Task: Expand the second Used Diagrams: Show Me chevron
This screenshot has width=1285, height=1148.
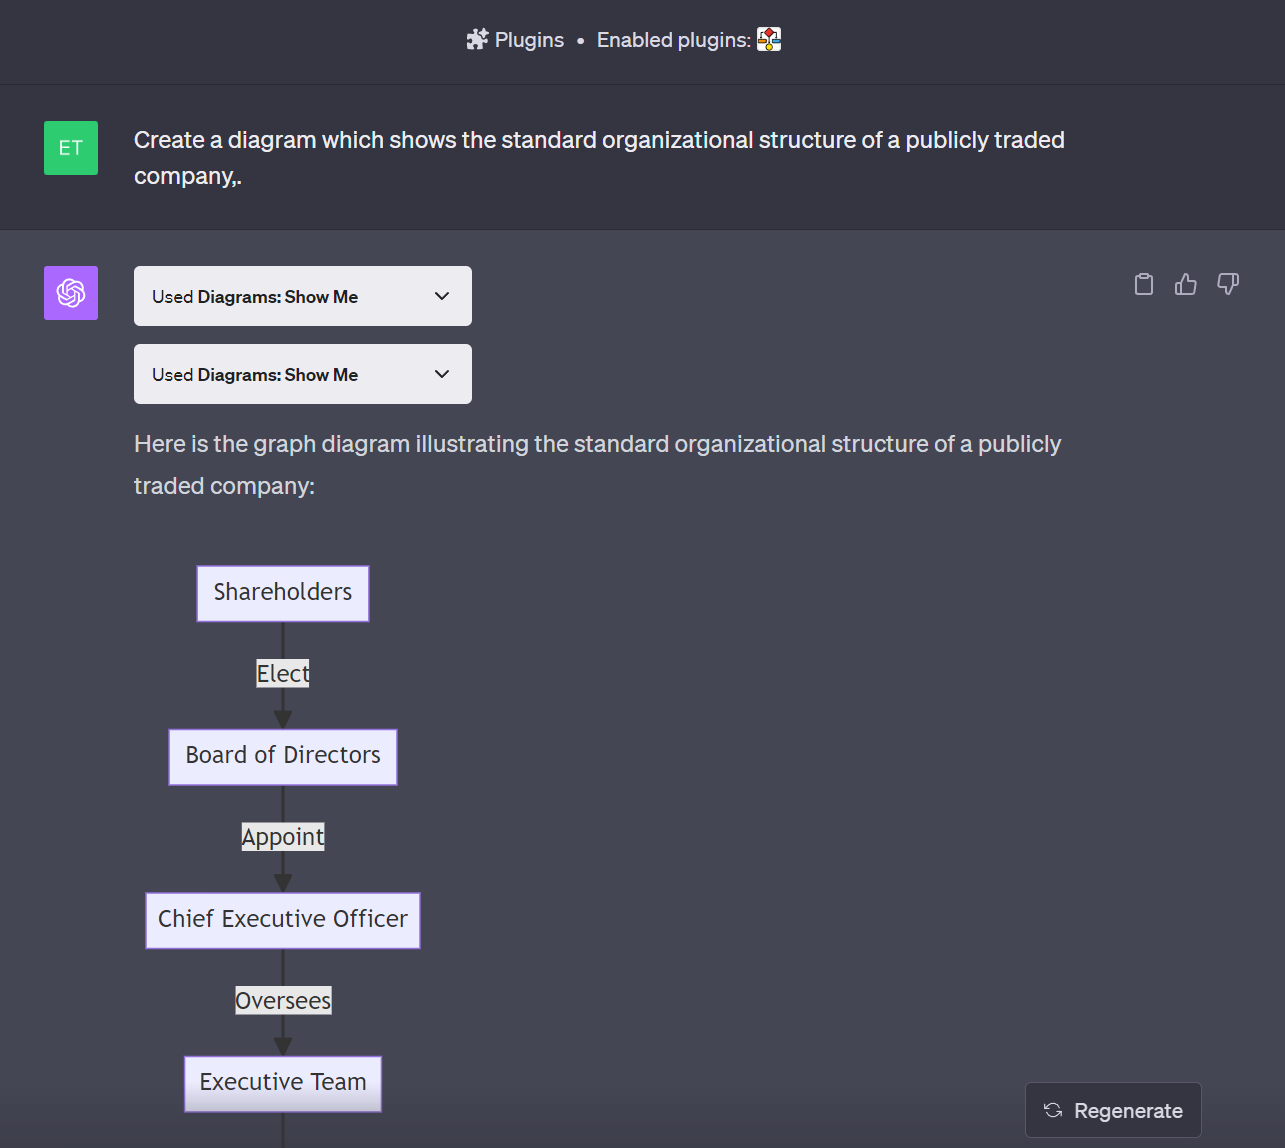Action: [x=442, y=374]
